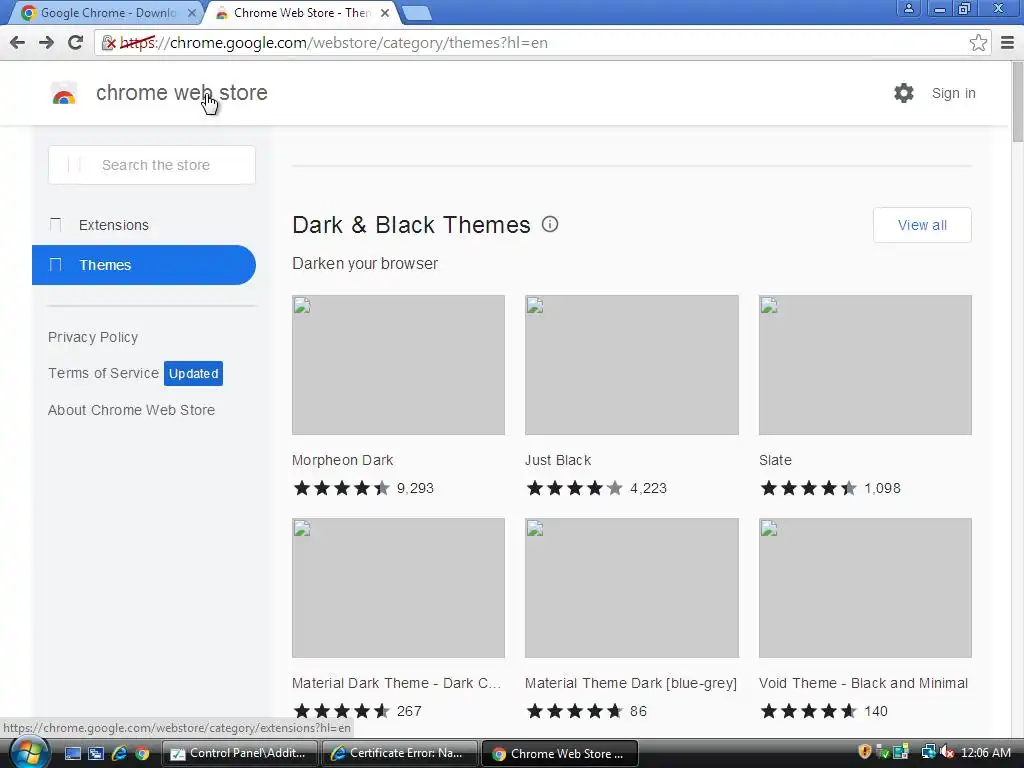Open the Terms of Service link

(103, 373)
